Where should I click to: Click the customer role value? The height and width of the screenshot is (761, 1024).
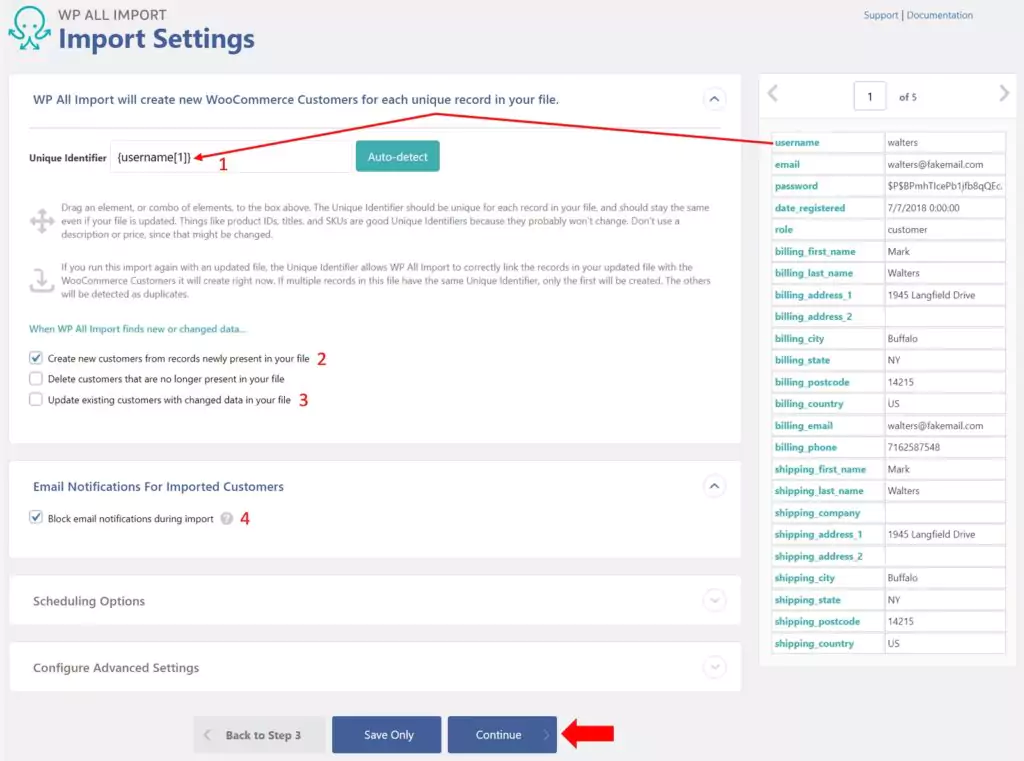point(907,230)
